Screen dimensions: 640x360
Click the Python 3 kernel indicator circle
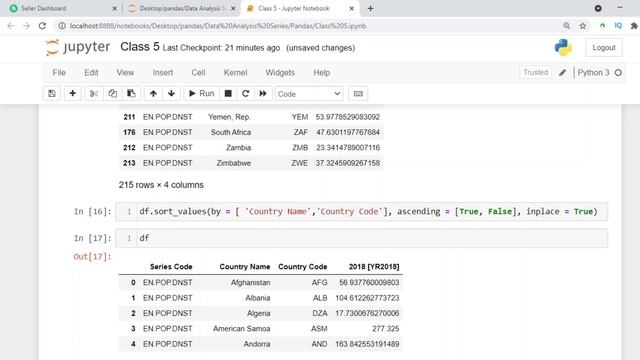618,73
